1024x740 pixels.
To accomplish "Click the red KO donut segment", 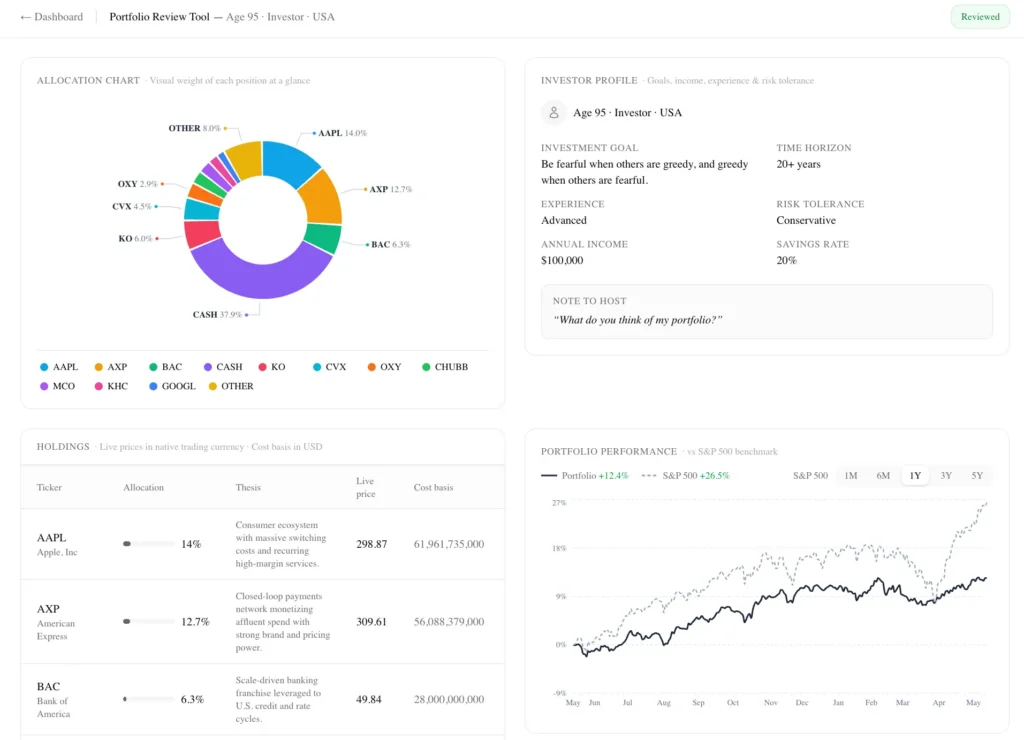I will 202,234.
